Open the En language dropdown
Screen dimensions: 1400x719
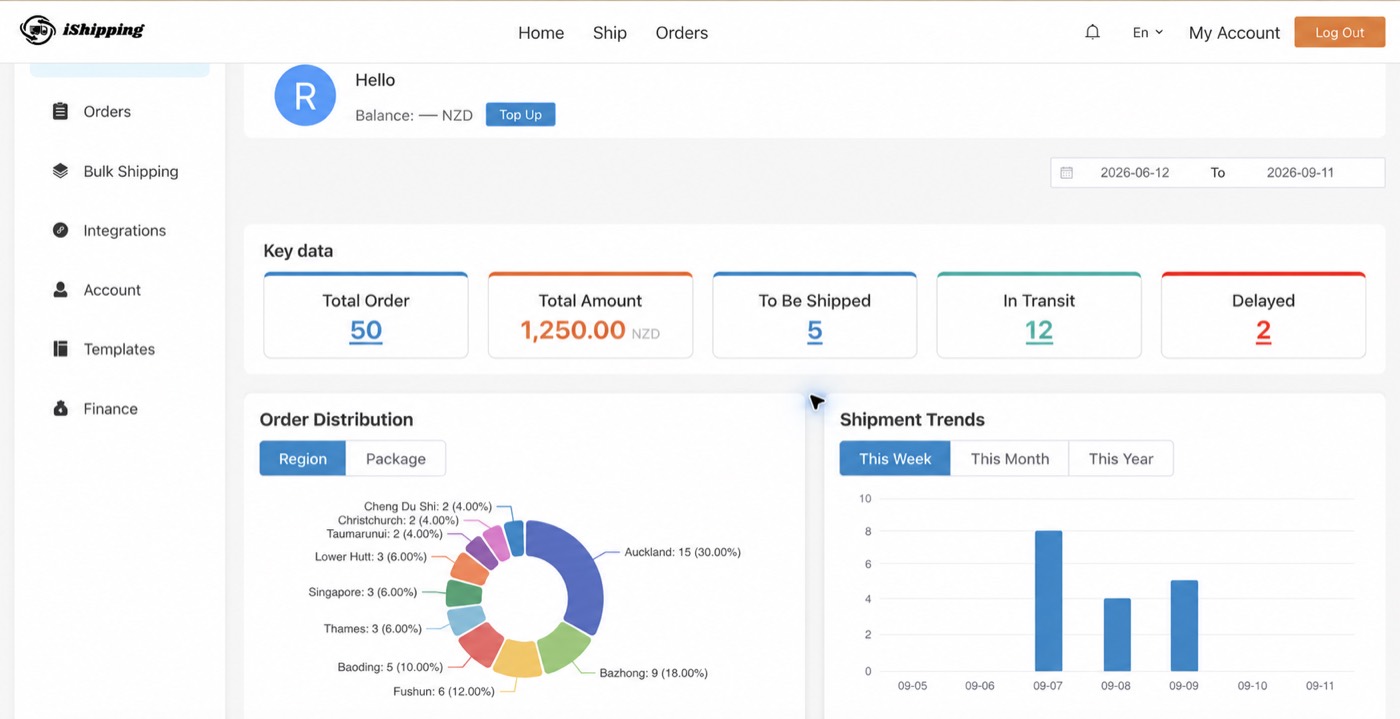coord(1147,32)
